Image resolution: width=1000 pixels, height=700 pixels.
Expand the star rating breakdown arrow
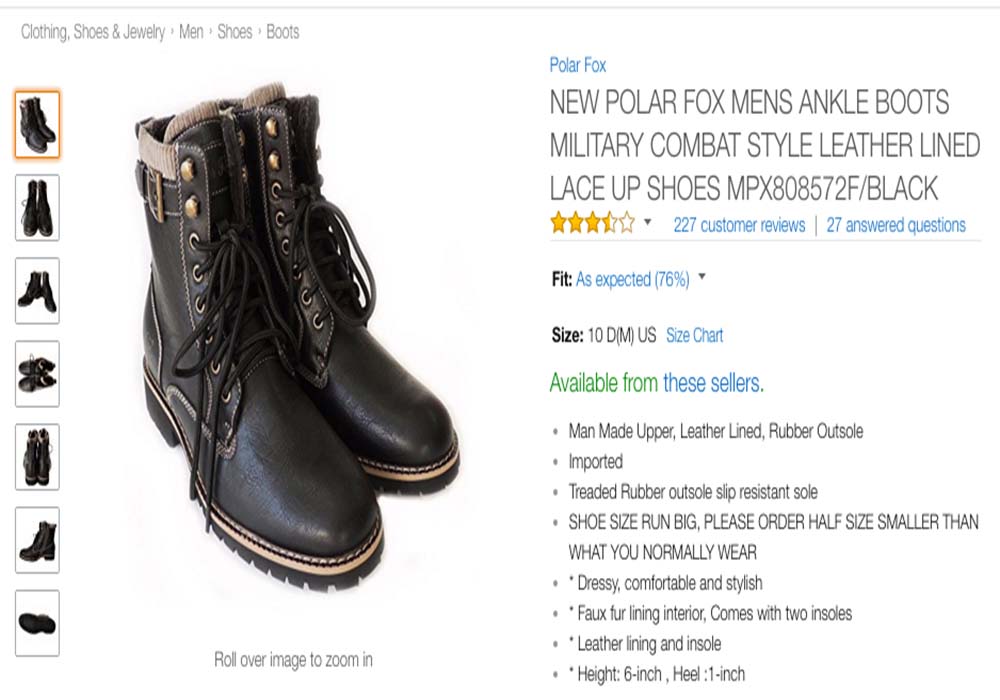click(647, 222)
